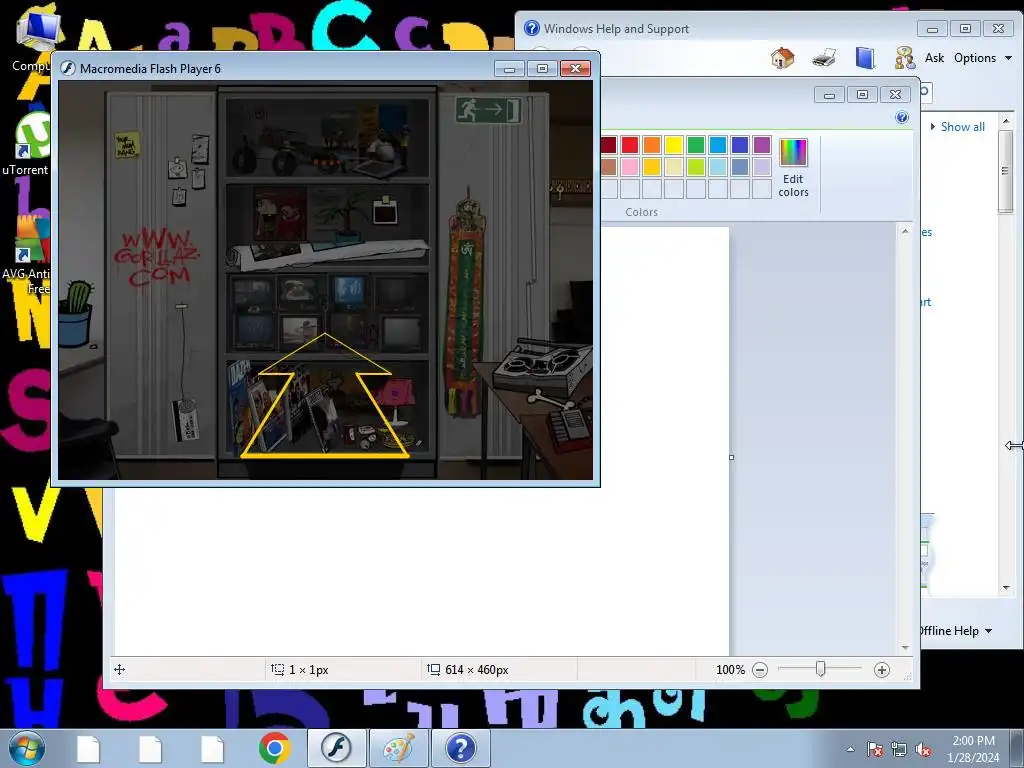The image size is (1024, 768).
Task: Open the Offline Help dropdown menu
Action: (956, 630)
